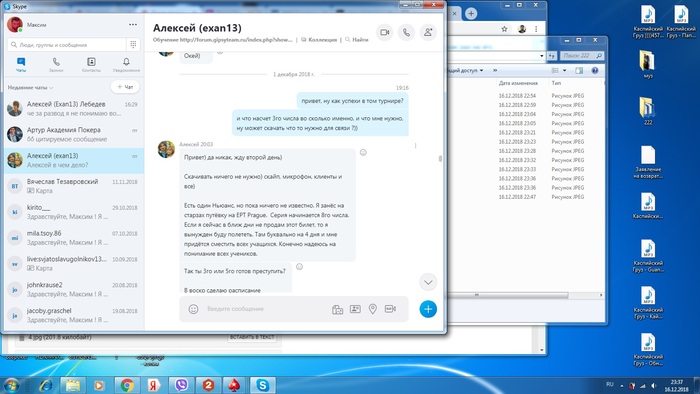Open chat jacoby.graschel
The width and height of the screenshot is (700, 394).
tap(74, 315)
